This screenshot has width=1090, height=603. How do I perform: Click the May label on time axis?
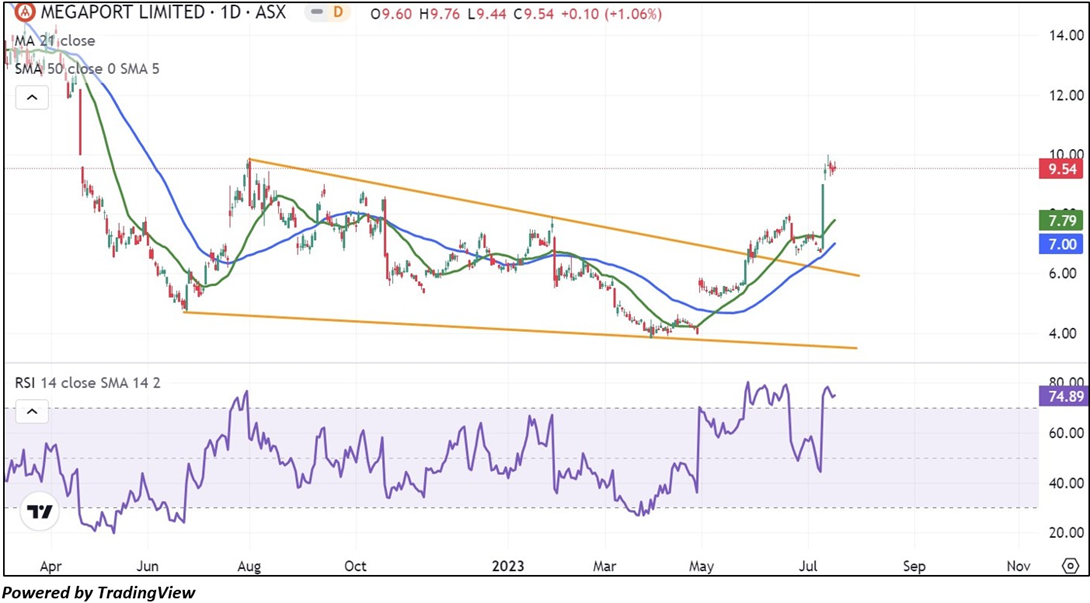tap(701, 567)
